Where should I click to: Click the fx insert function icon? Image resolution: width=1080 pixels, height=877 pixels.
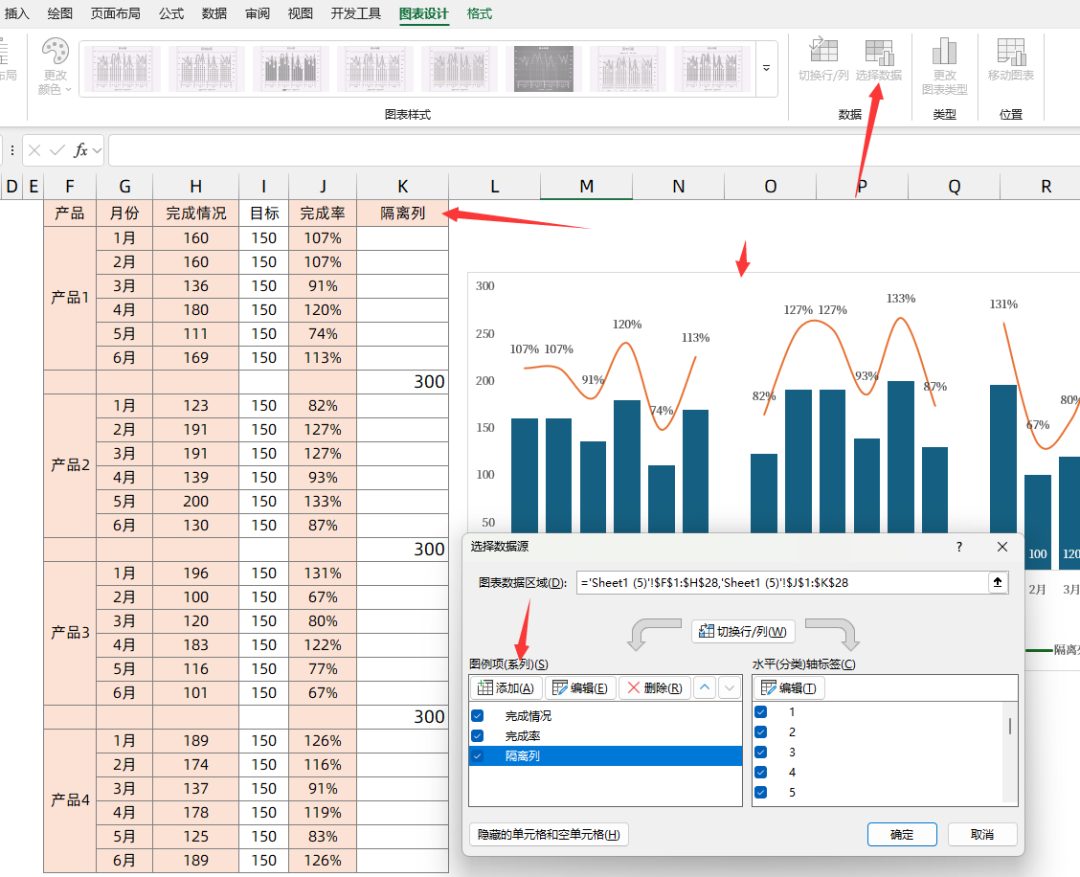tap(80, 150)
